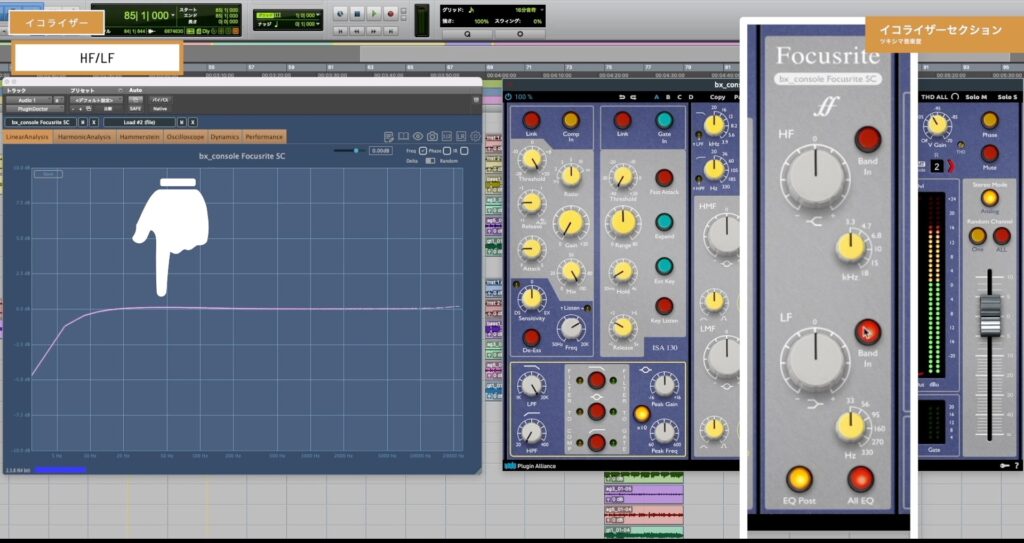Toggle the EQ Post button
Screen dimensions: 1024x543
pos(799,479)
